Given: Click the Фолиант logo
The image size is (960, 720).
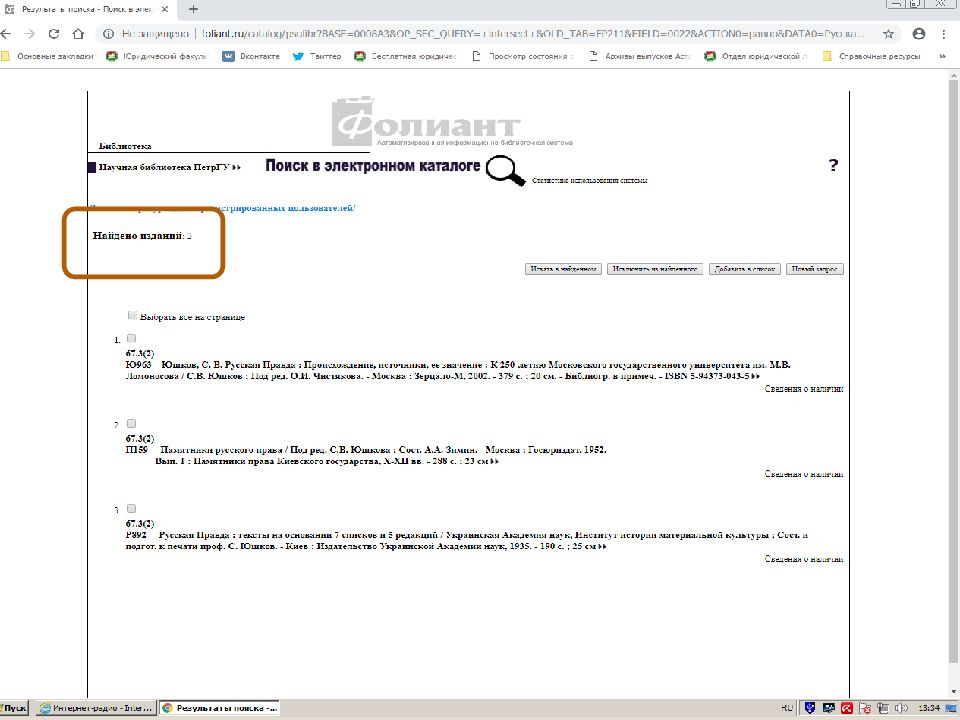Looking at the screenshot, I should click(x=427, y=124).
